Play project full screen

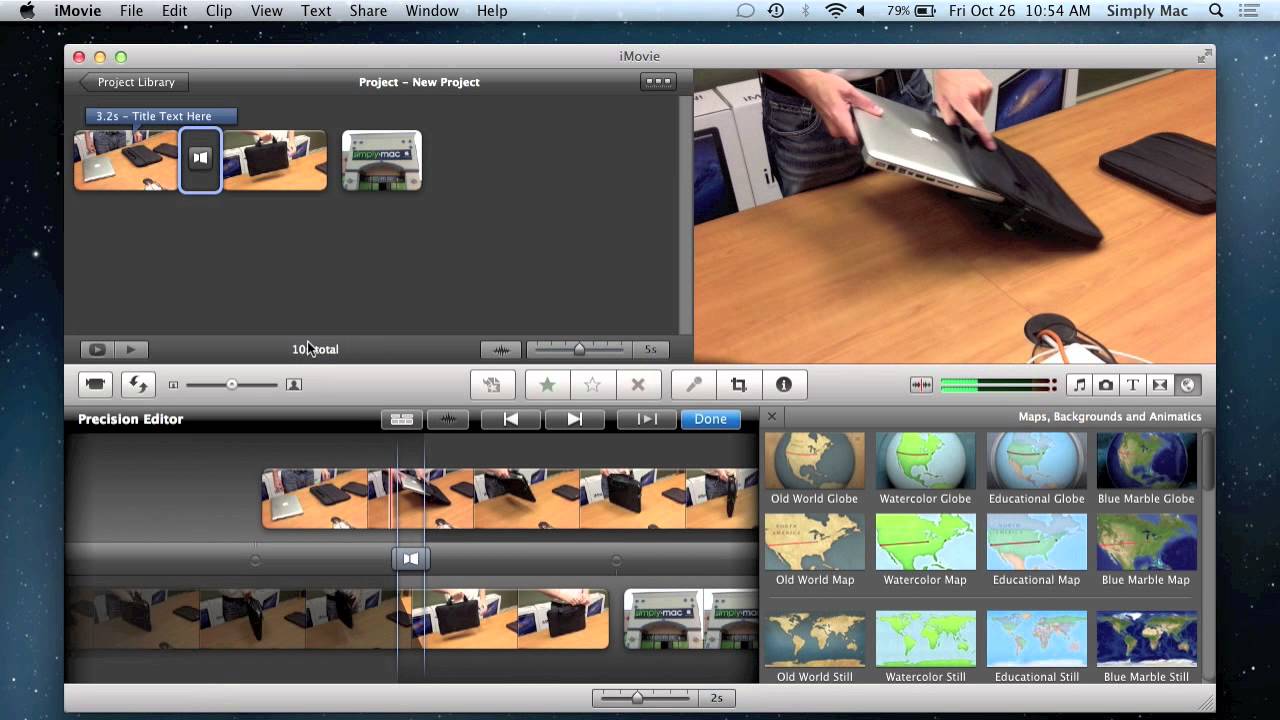[97, 349]
